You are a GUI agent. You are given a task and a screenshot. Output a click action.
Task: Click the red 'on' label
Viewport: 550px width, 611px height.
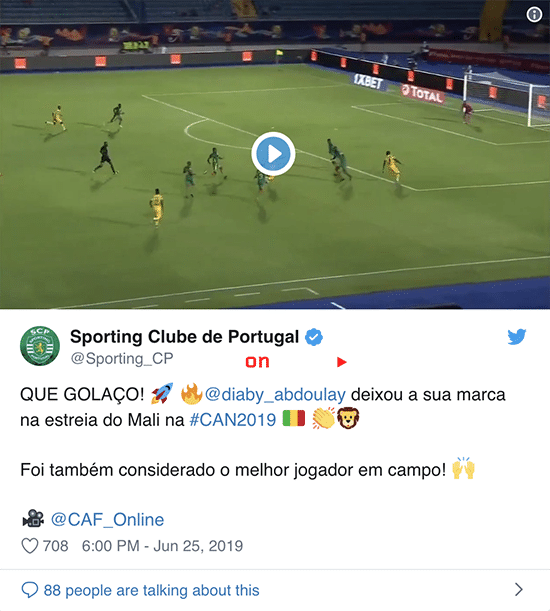coord(257,362)
